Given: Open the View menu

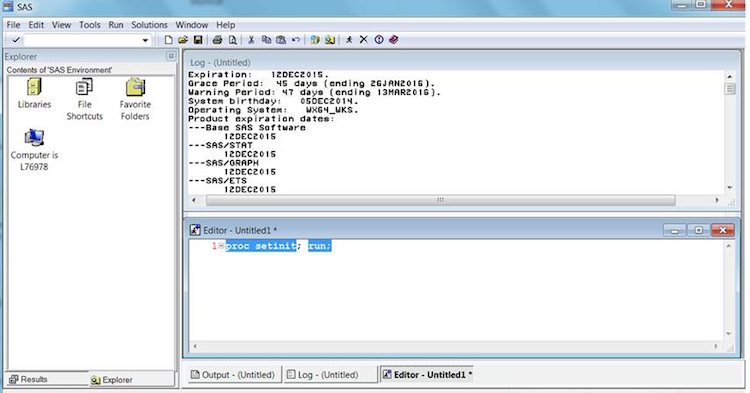Looking at the screenshot, I should click(x=61, y=25).
